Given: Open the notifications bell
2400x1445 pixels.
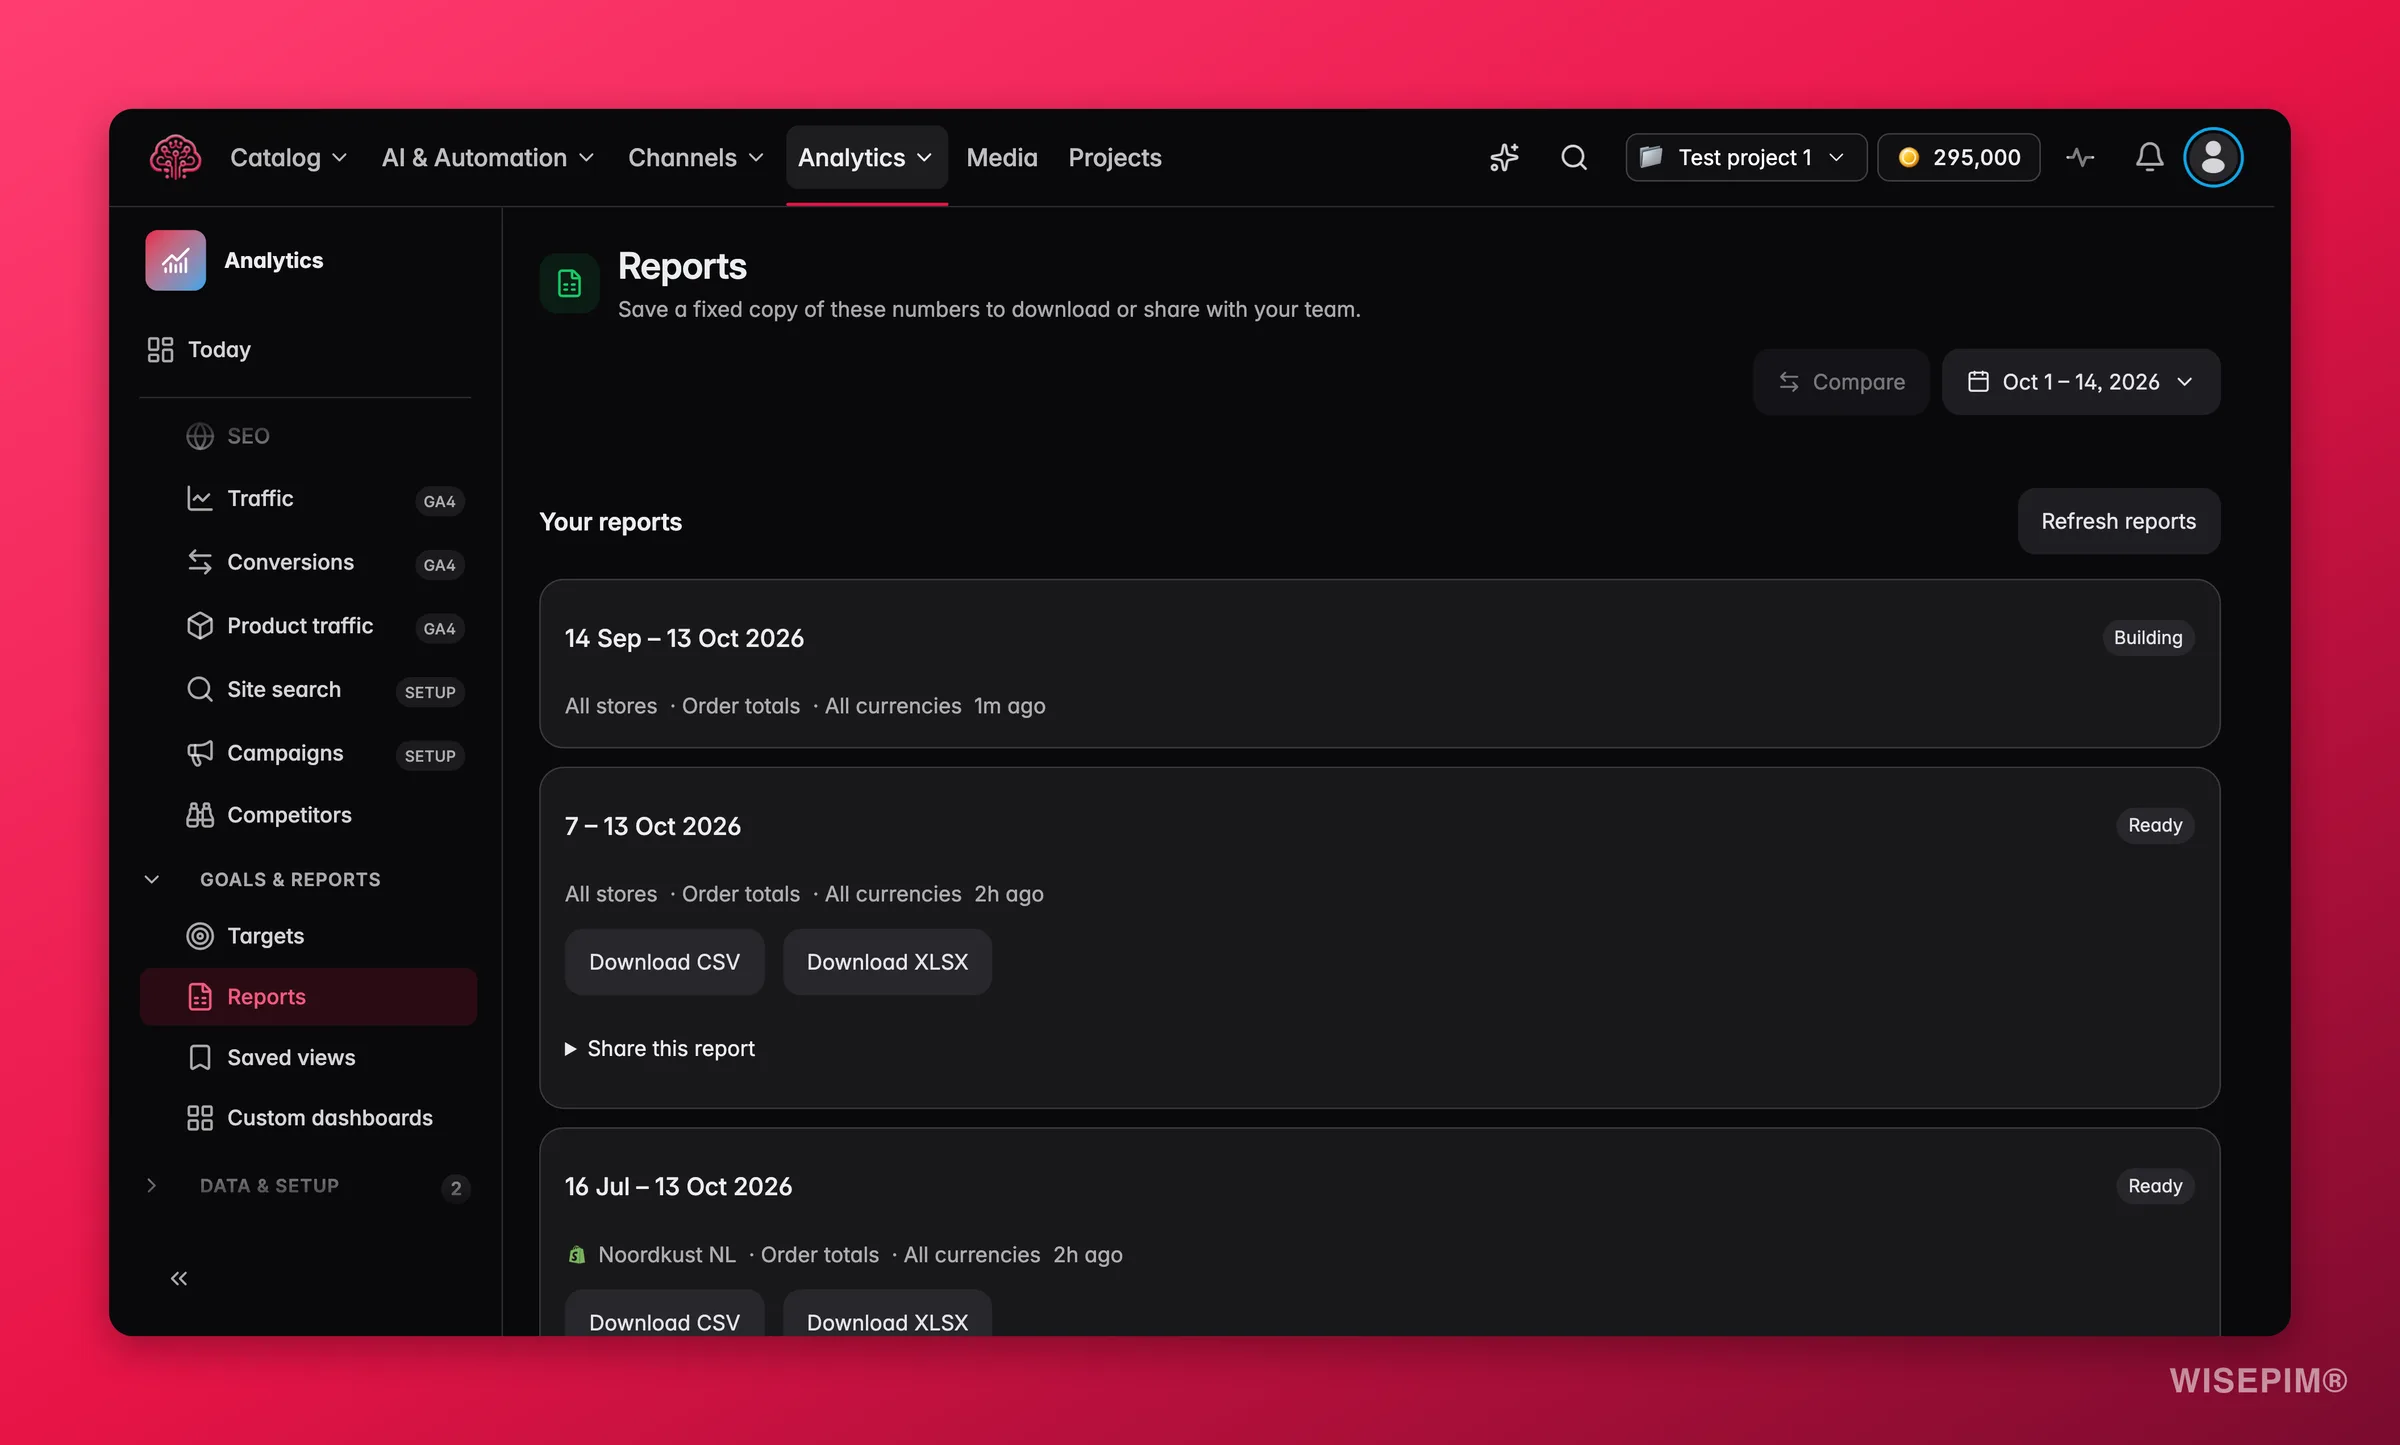Looking at the screenshot, I should coord(2149,157).
